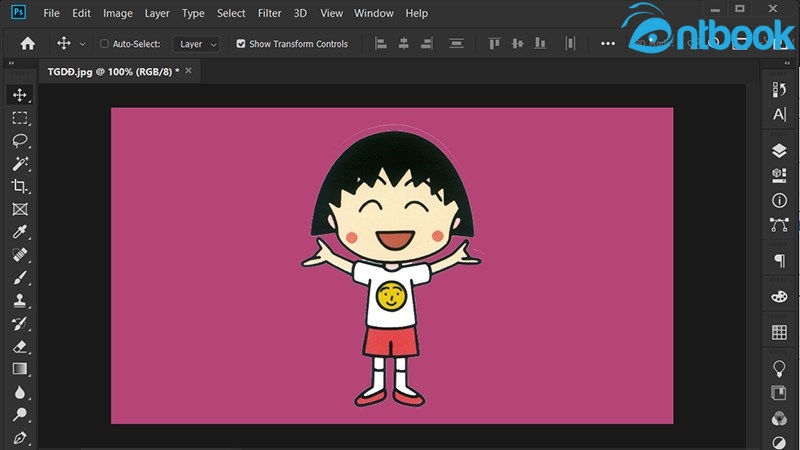
Task: Open the Filter menu
Action: pos(269,13)
